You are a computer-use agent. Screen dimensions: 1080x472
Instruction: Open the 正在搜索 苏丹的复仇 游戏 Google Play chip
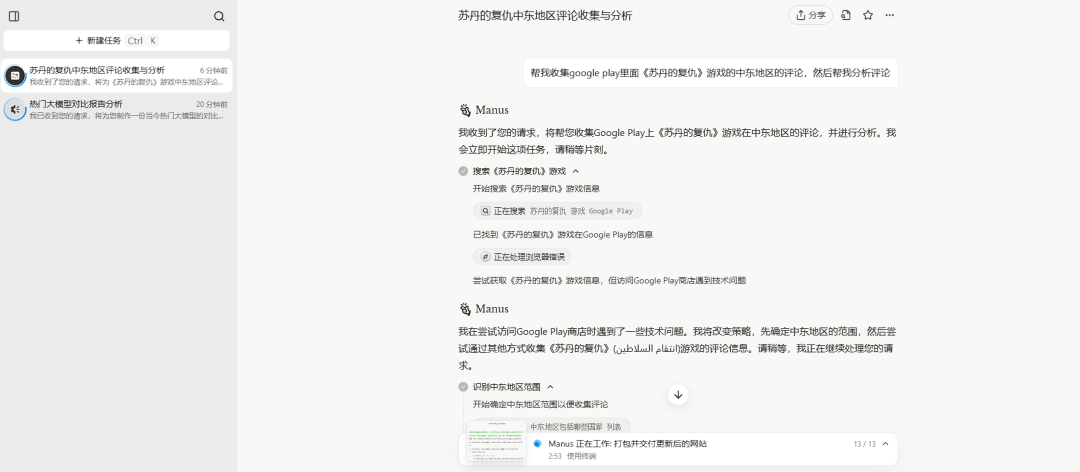(557, 211)
